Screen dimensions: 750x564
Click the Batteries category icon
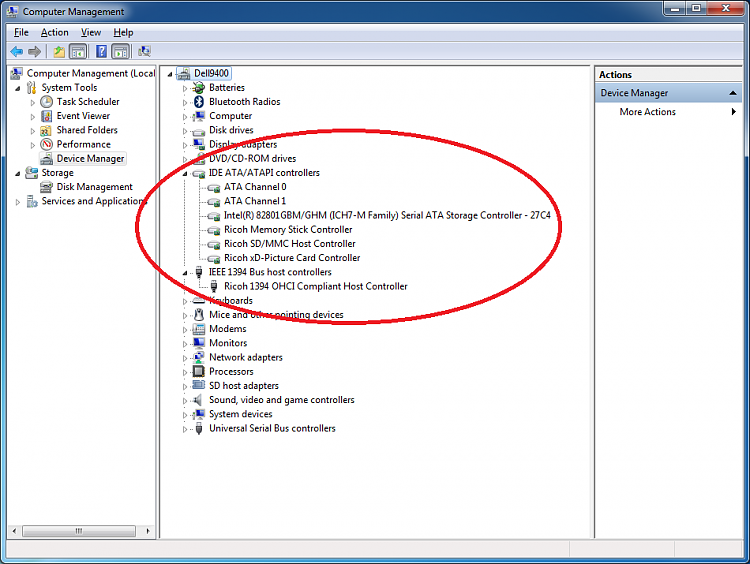coord(199,88)
